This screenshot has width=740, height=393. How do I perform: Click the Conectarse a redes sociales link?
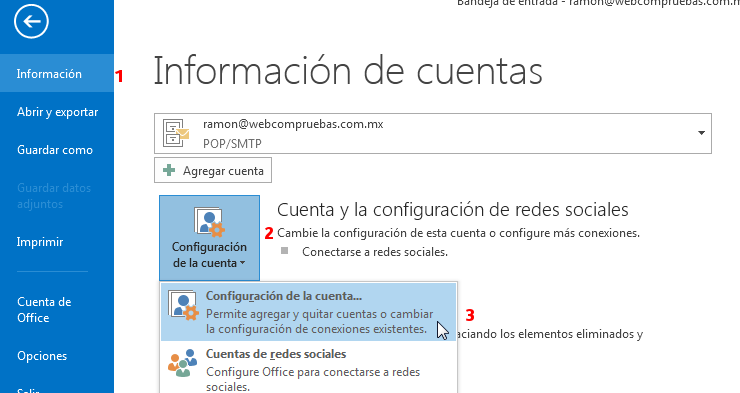375,252
